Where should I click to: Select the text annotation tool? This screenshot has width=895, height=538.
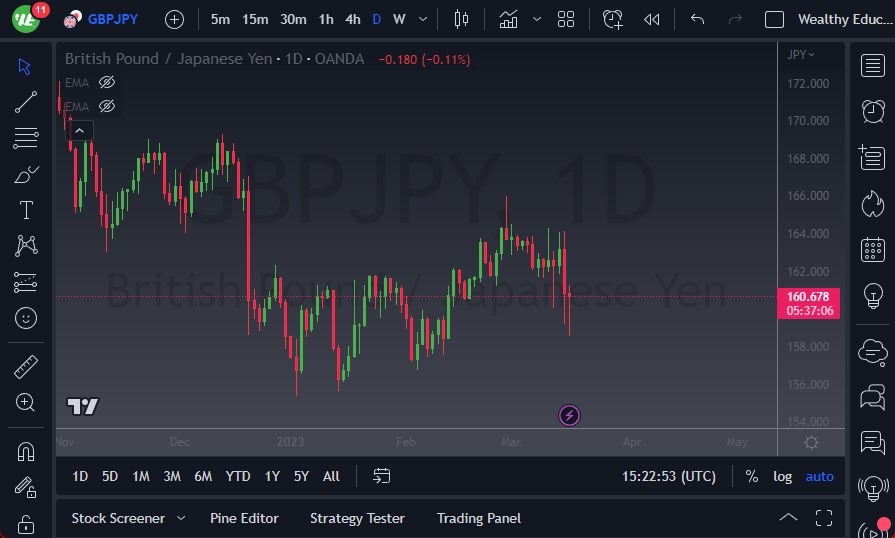[26, 210]
